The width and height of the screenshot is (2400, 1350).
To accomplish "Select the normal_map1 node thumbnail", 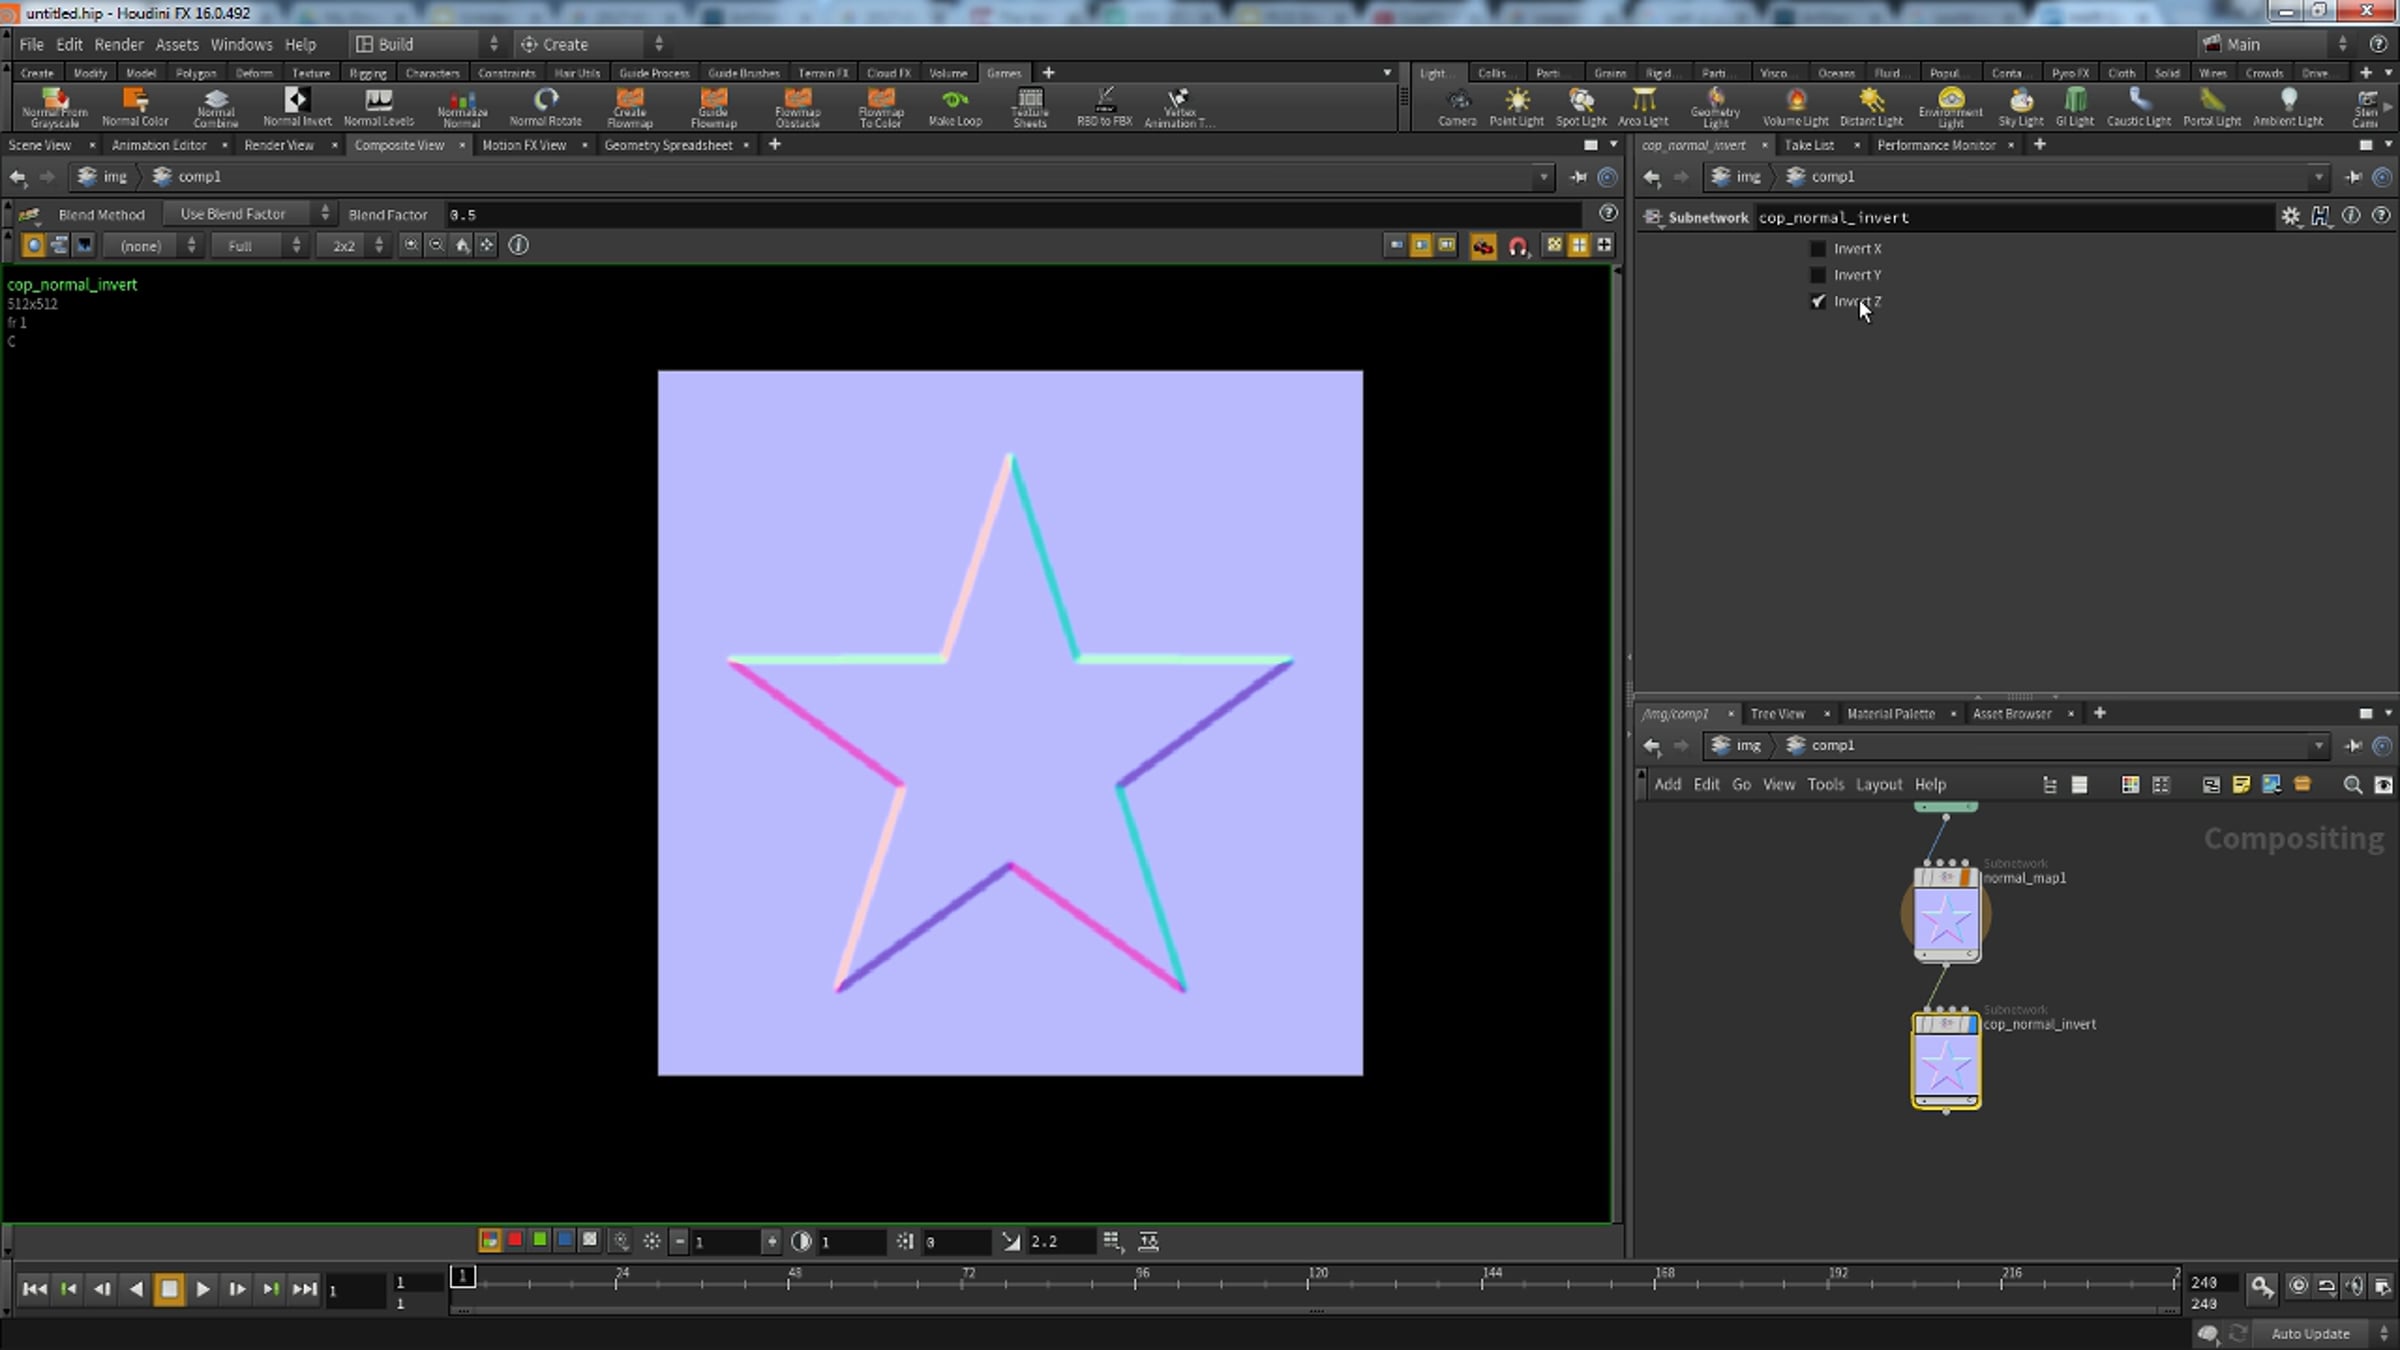I will pos(1946,916).
